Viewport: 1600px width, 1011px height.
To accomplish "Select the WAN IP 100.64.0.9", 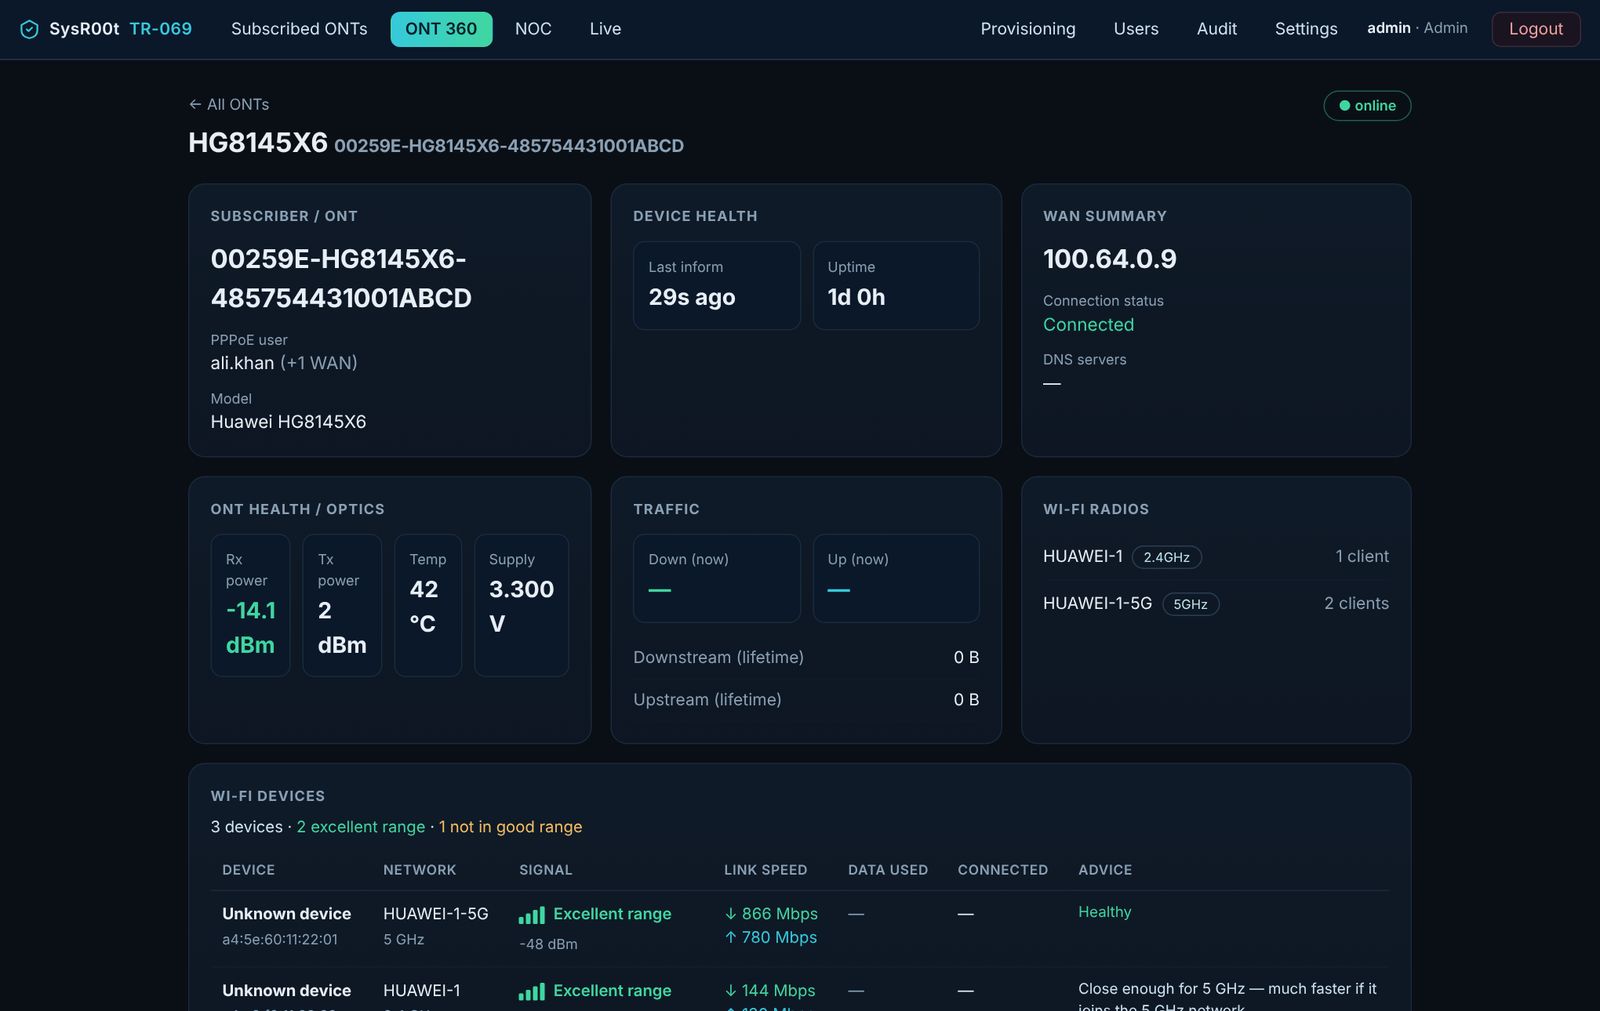I will click(1110, 259).
